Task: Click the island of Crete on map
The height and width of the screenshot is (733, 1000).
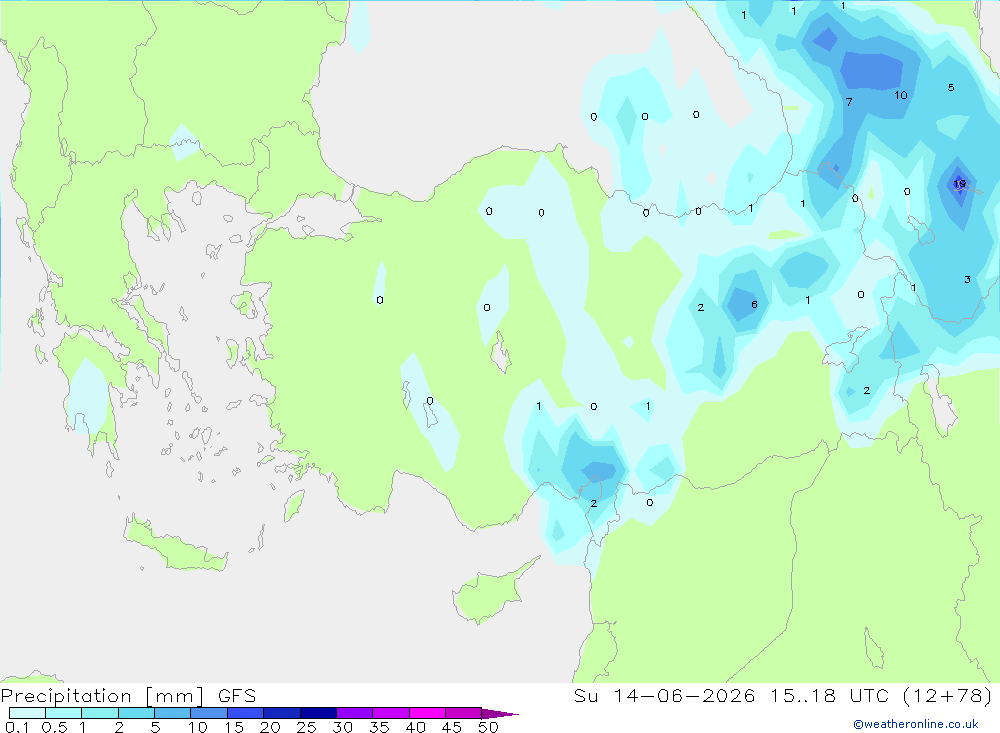Action: click(176, 545)
